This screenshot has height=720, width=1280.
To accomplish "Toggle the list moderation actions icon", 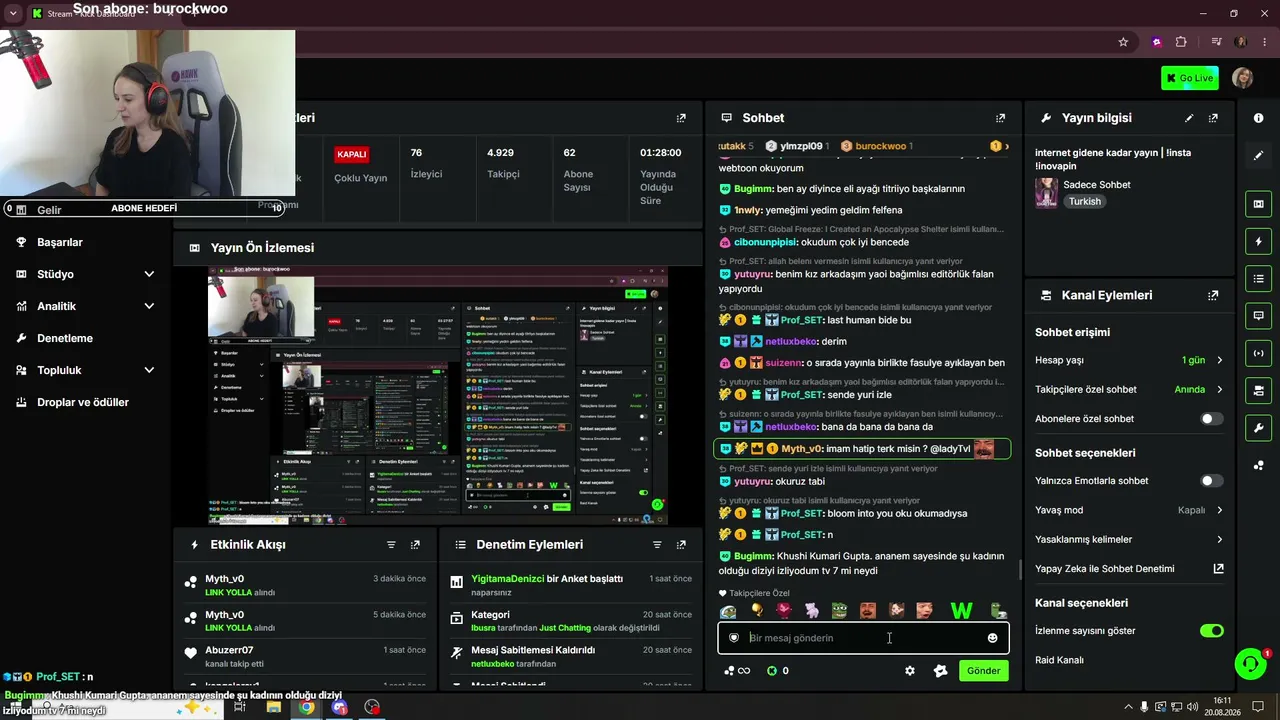I will [1258, 278].
